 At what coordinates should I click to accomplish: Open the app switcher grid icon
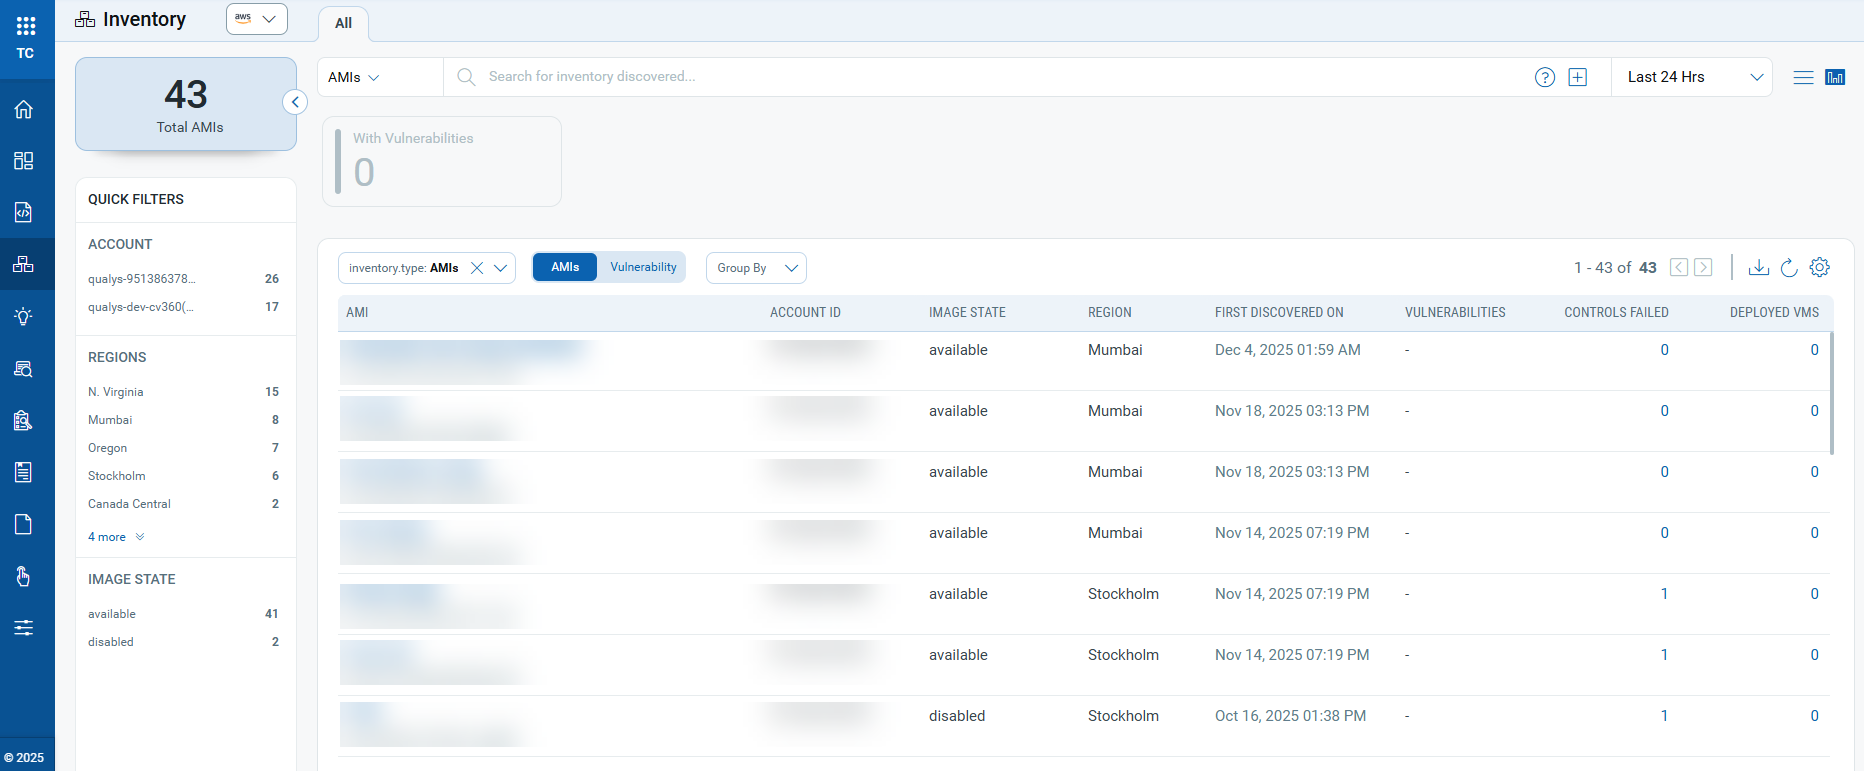(26, 26)
